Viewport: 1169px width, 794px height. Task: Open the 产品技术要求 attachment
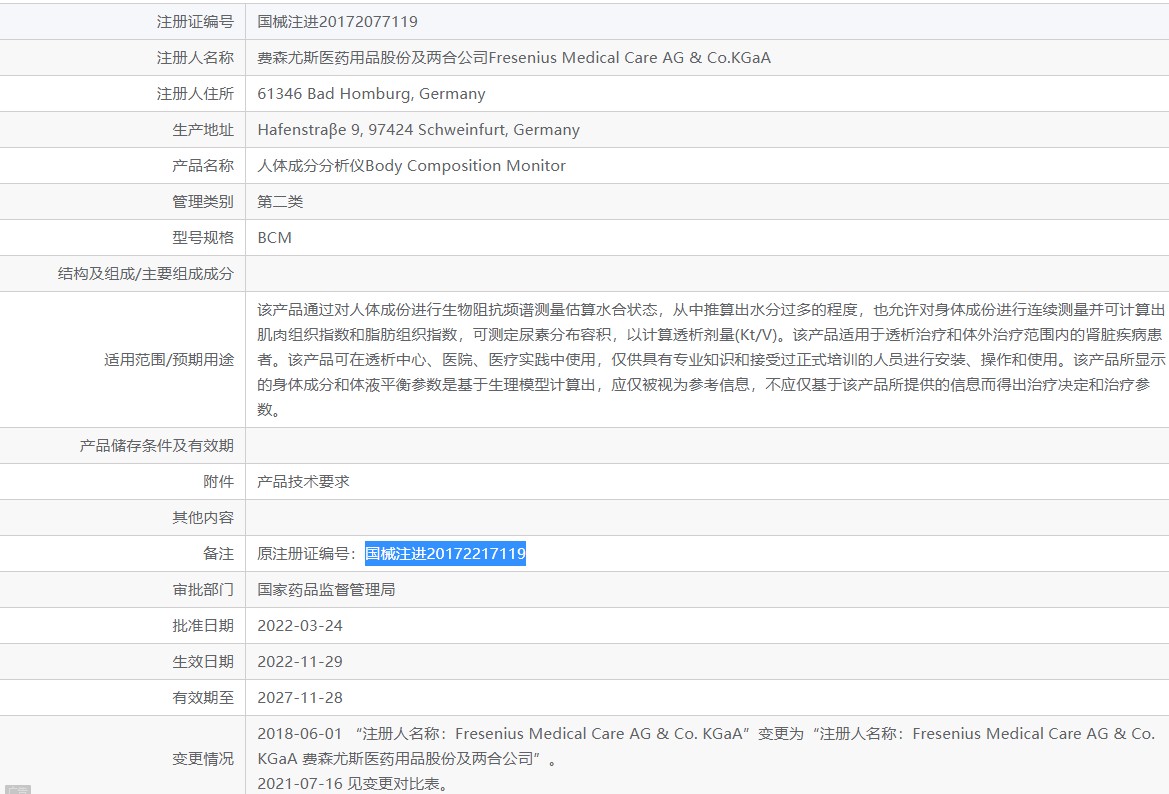[303, 482]
